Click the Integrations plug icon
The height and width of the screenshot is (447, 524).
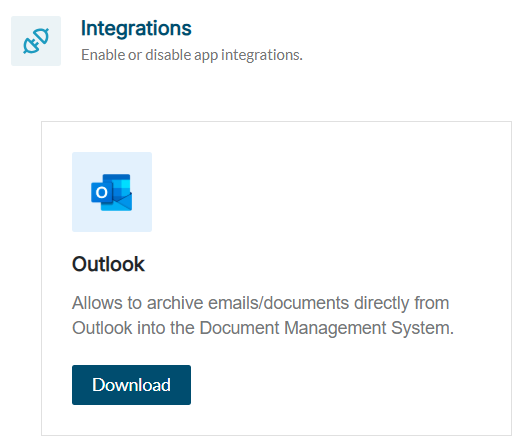tap(36, 41)
